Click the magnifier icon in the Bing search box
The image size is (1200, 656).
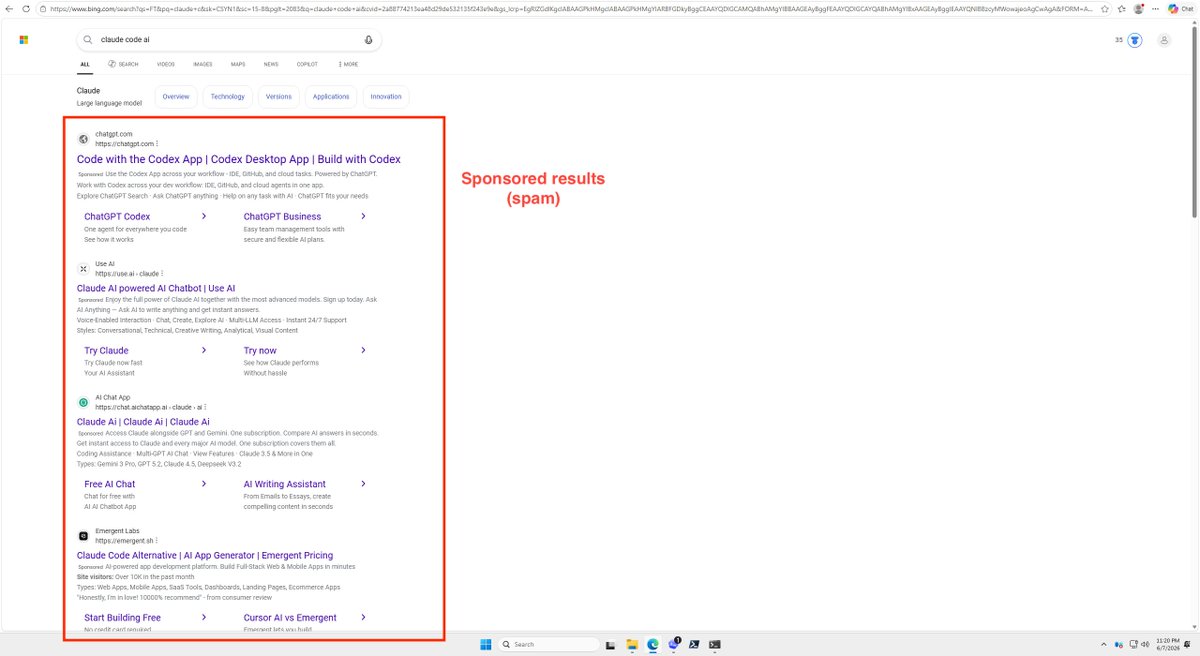(89, 40)
